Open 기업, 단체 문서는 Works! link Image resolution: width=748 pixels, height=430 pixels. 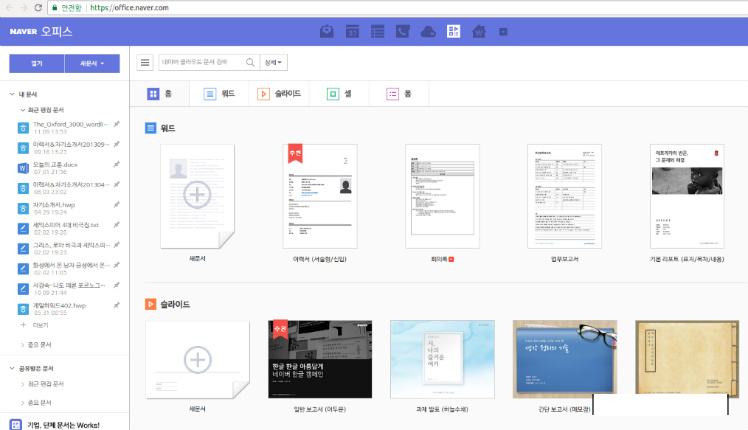(63, 425)
